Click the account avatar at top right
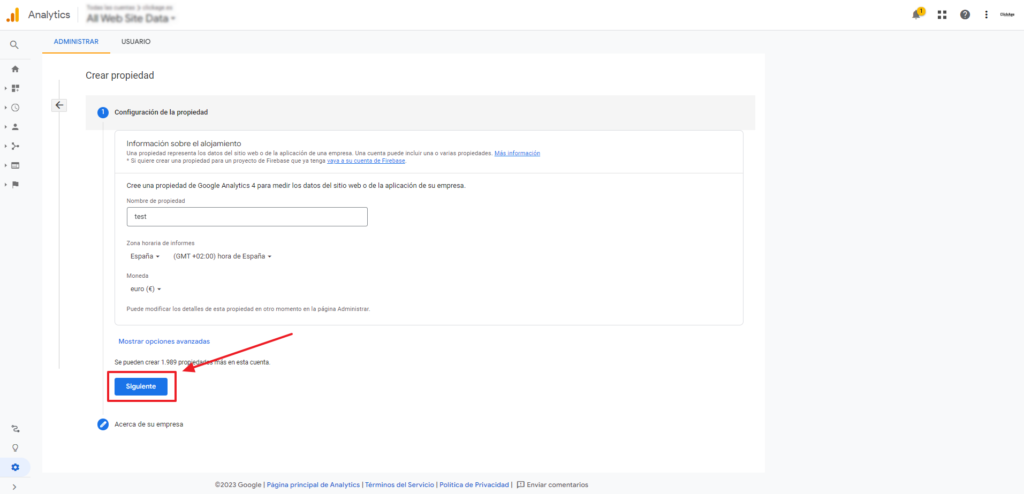Viewport: 1024px width, 494px height. [1006, 14]
